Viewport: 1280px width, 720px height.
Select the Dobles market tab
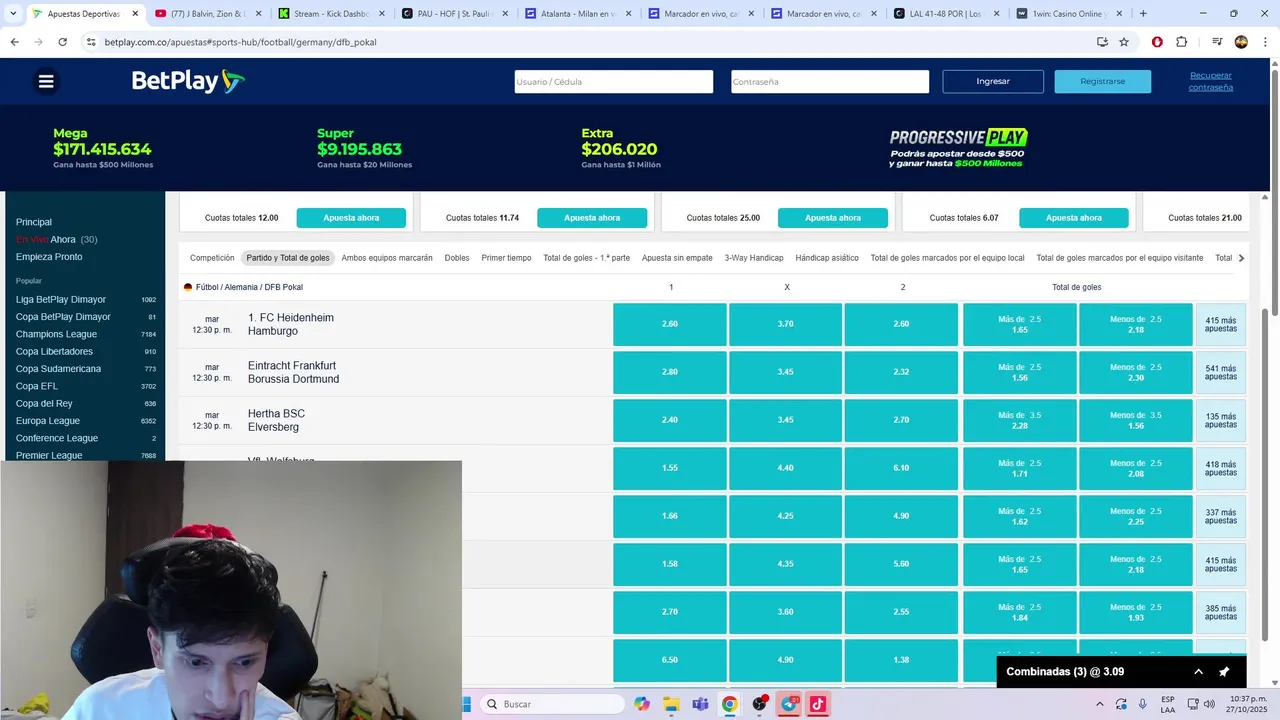[457, 258]
